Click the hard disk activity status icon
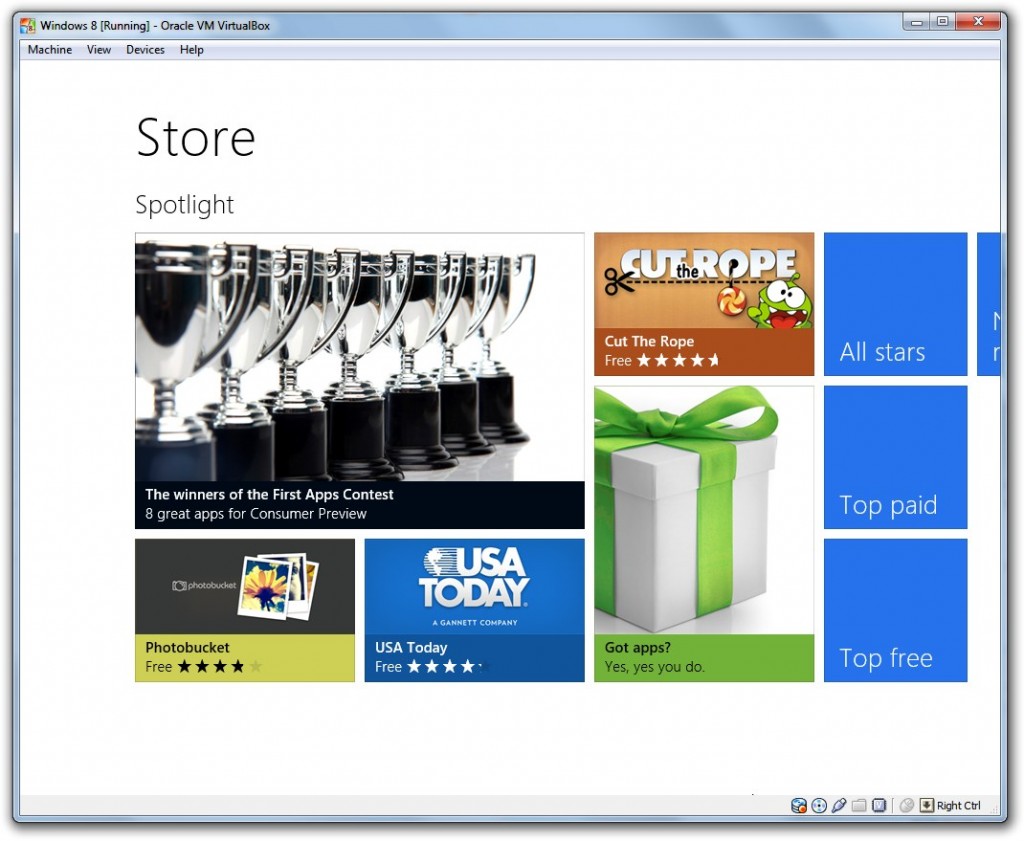 point(798,805)
